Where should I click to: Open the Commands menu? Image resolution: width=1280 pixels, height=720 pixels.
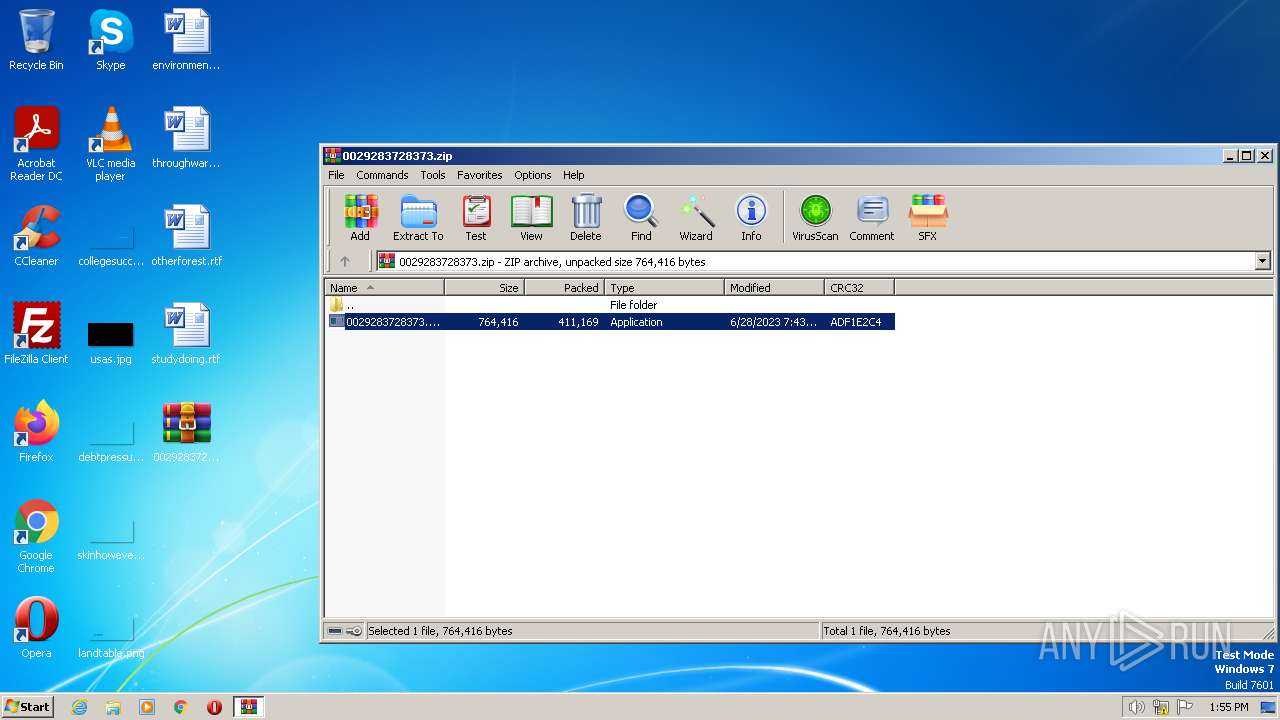point(382,175)
